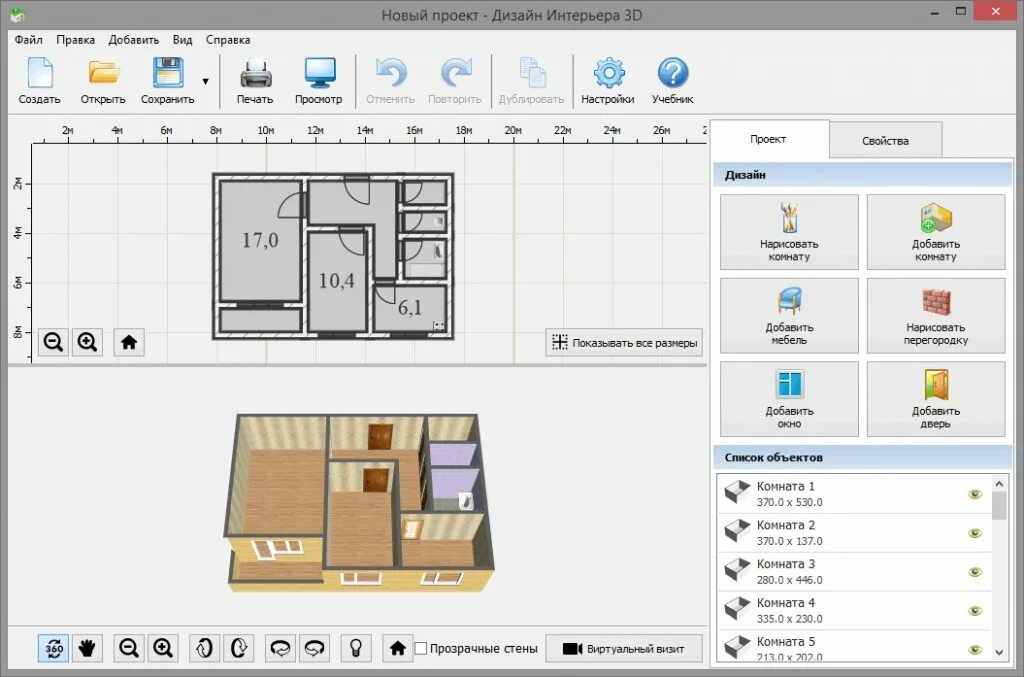Open the Файл menu
This screenshot has width=1024, height=677.
tap(29, 40)
